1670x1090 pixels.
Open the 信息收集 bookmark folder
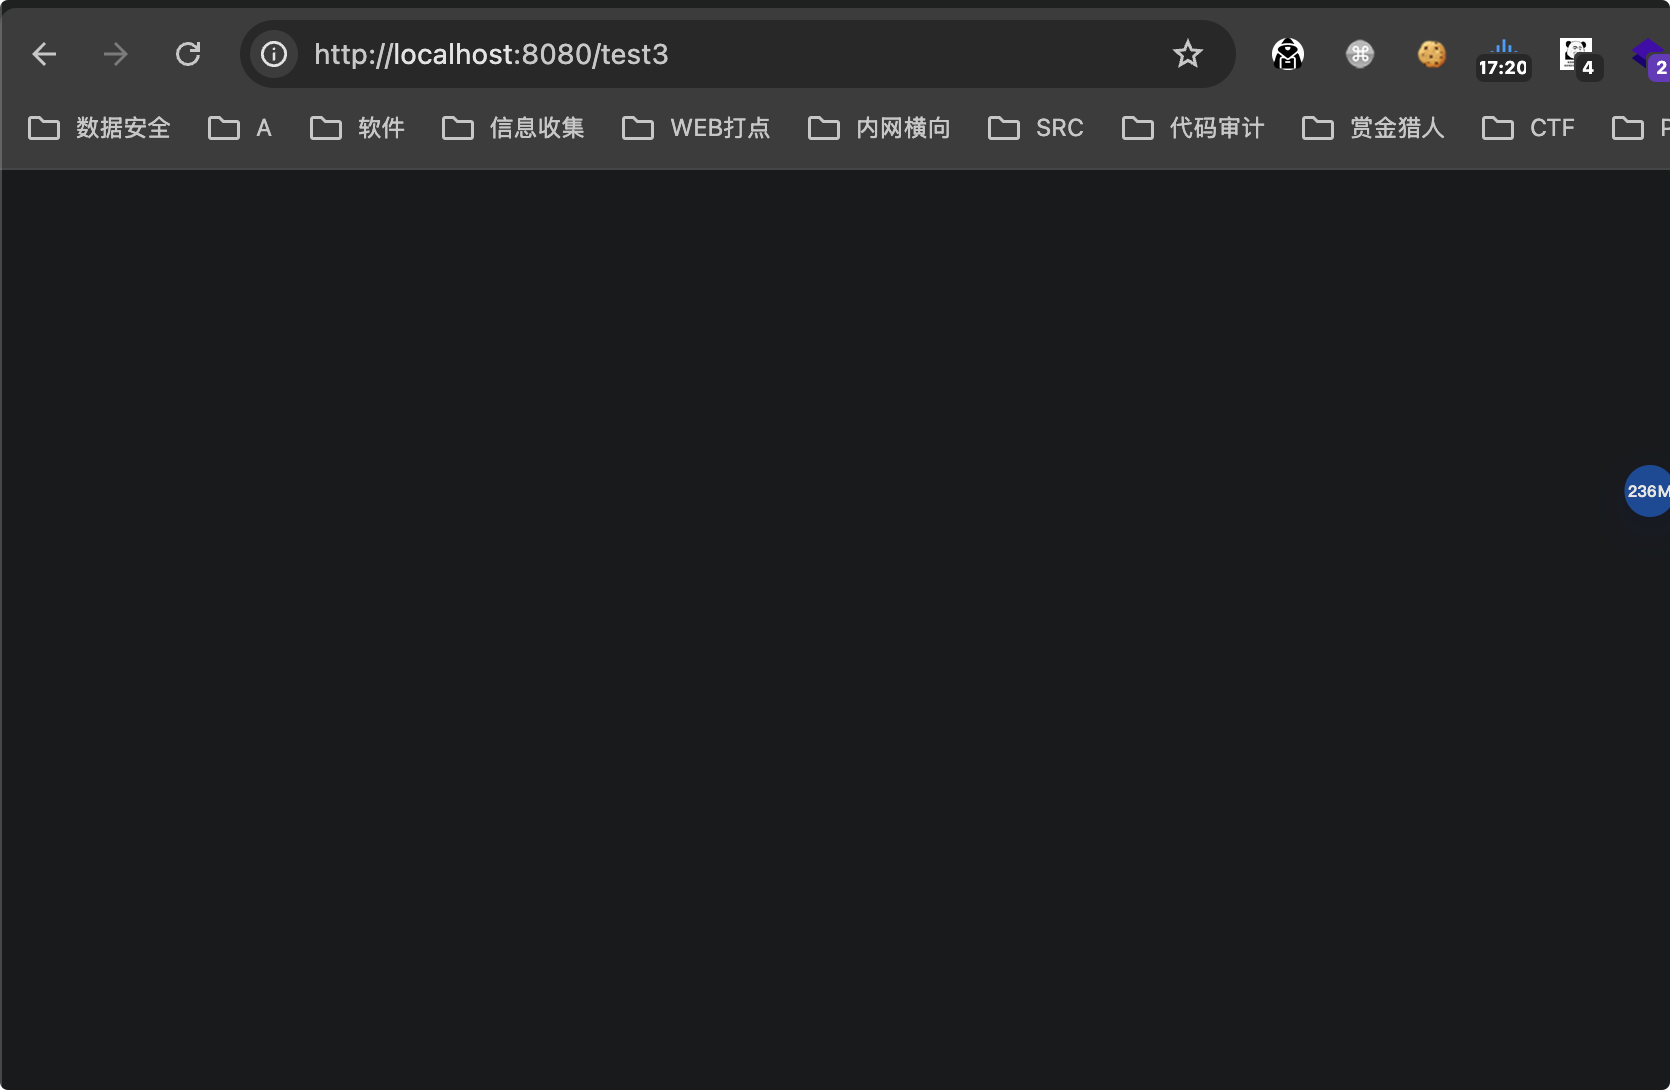point(513,128)
